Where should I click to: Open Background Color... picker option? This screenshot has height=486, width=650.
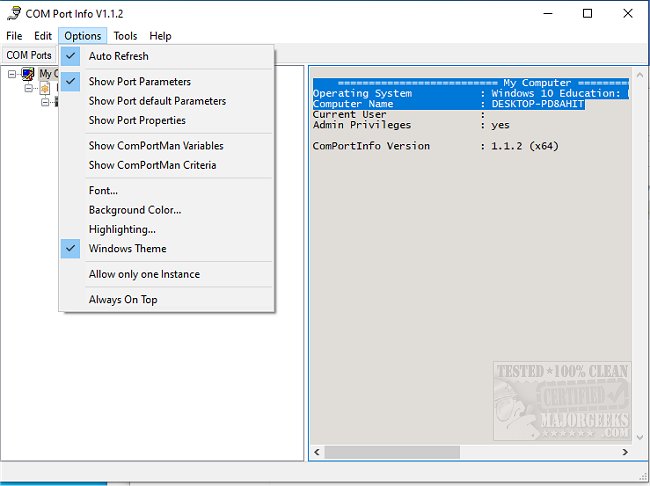pyautogui.click(x=134, y=210)
